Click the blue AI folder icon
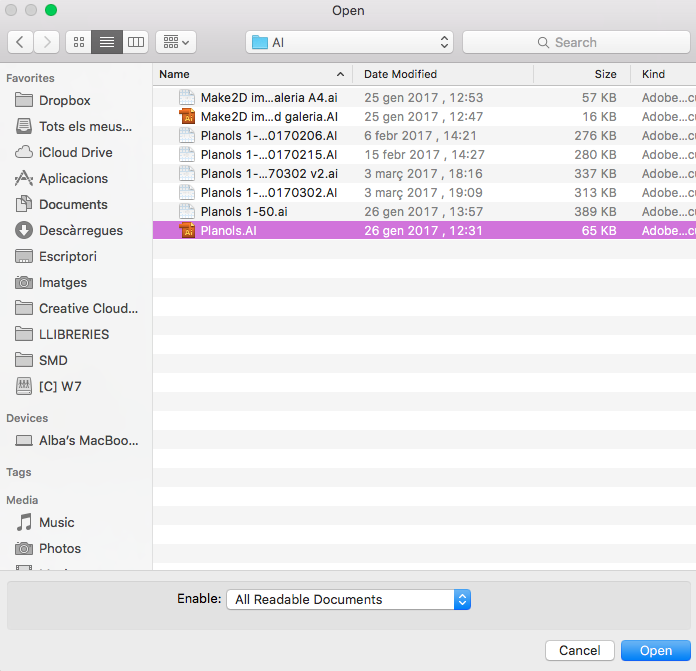The image size is (696, 671). point(260,42)
